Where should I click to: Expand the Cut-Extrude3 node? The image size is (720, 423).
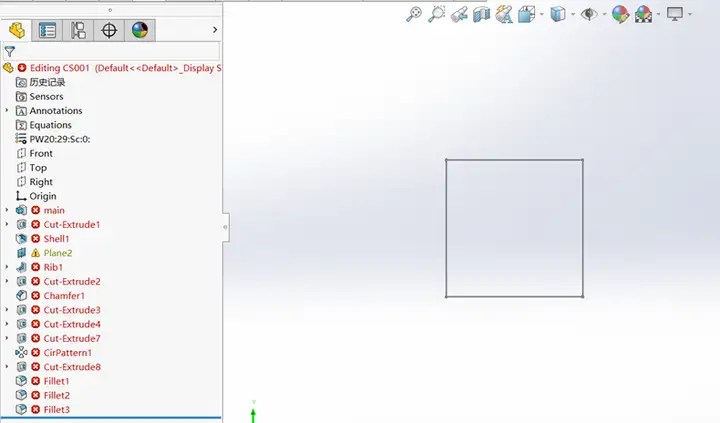tap(6, 310)
